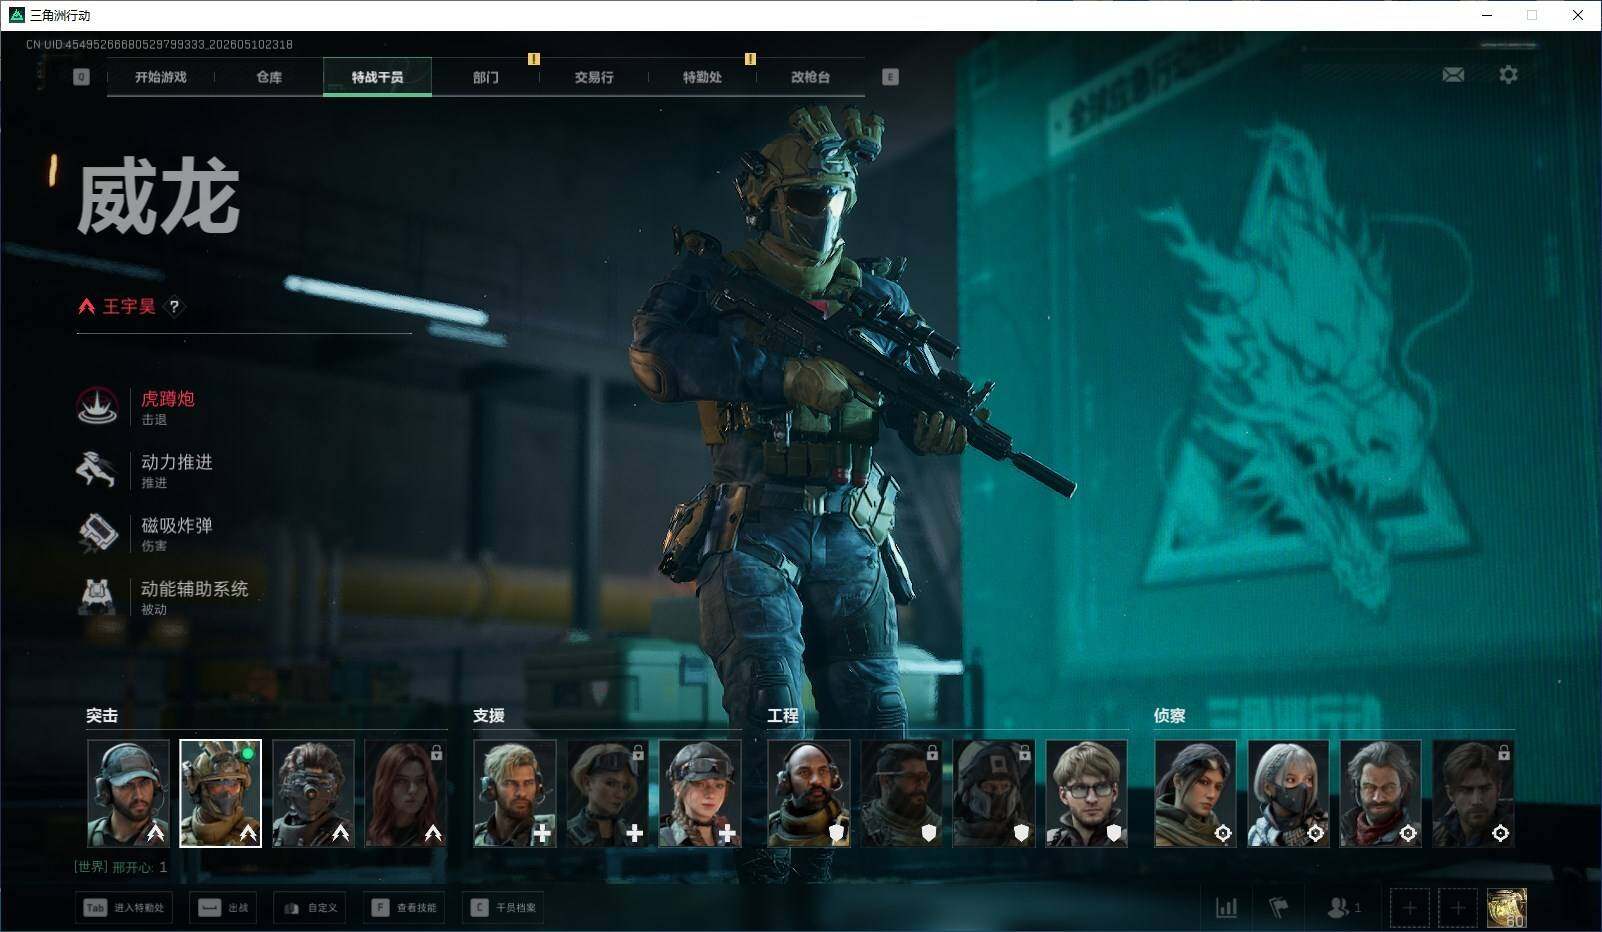Click the 支援 class heading
The height and width of the screenshot is (932, 1602).
[x=489, y=716]
